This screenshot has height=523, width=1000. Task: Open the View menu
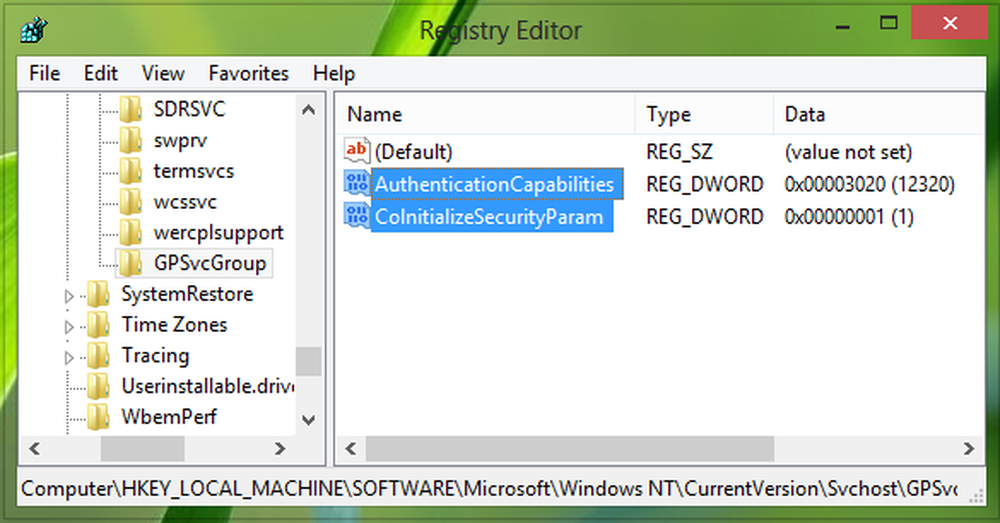163,73
